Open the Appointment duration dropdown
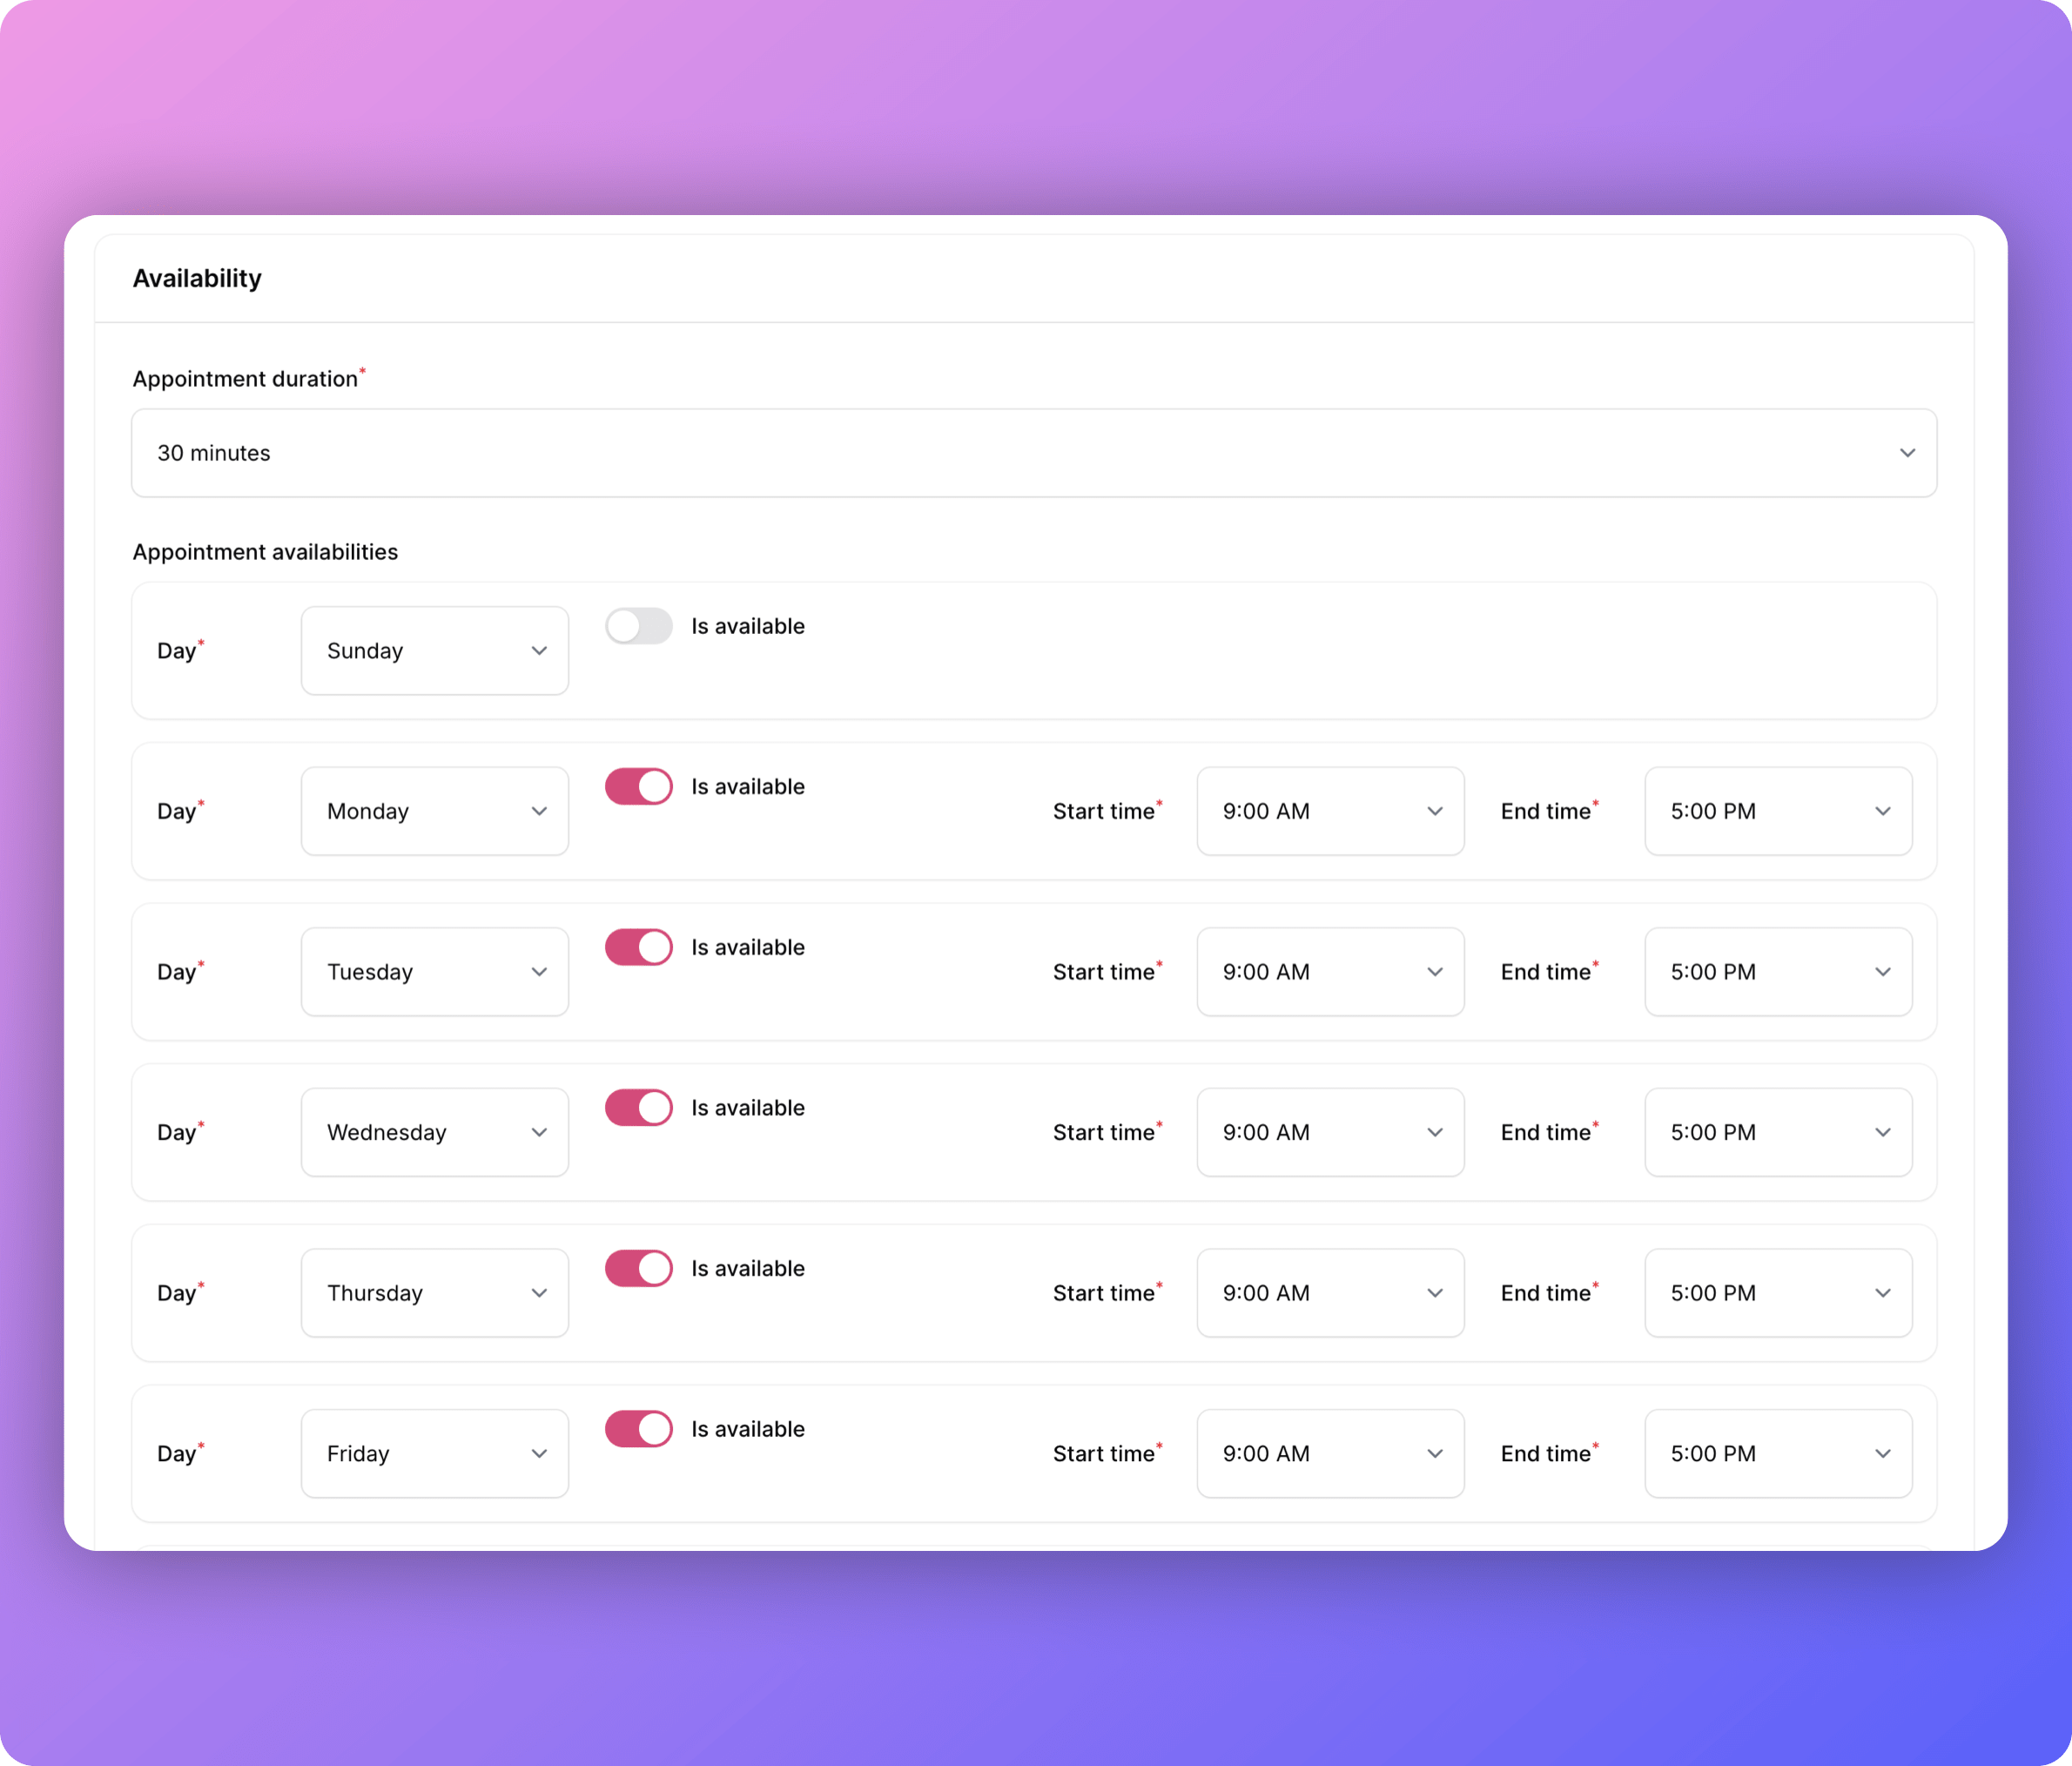This screenshot has width=2072, height=1766. point(1033,453)
